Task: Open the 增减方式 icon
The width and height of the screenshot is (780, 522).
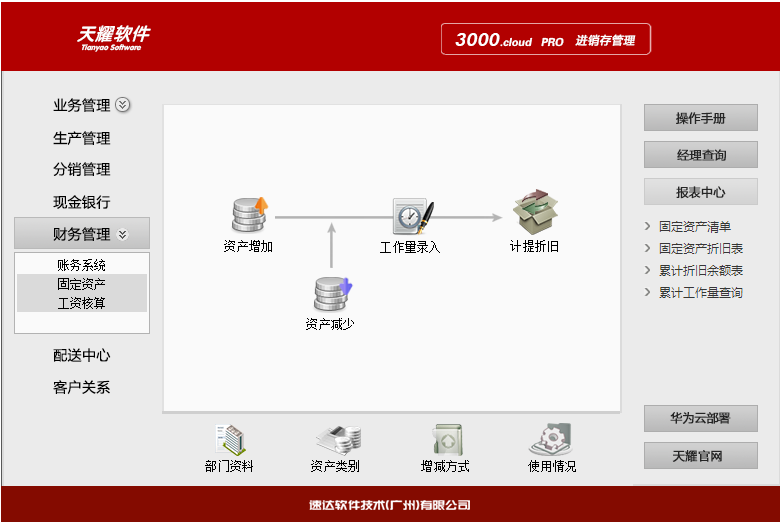Action: [445, 440]
